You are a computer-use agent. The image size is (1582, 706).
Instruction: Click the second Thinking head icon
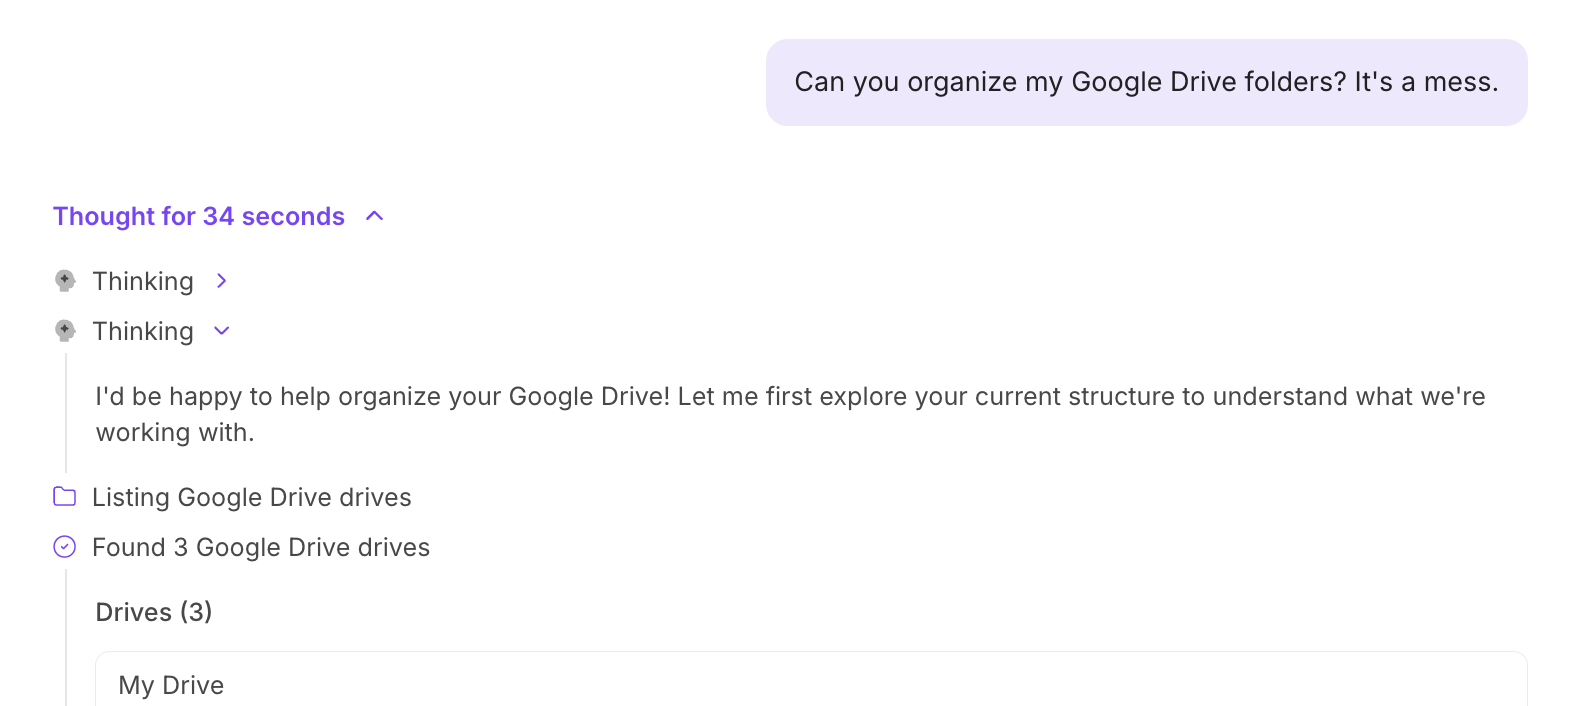(65, 331)
